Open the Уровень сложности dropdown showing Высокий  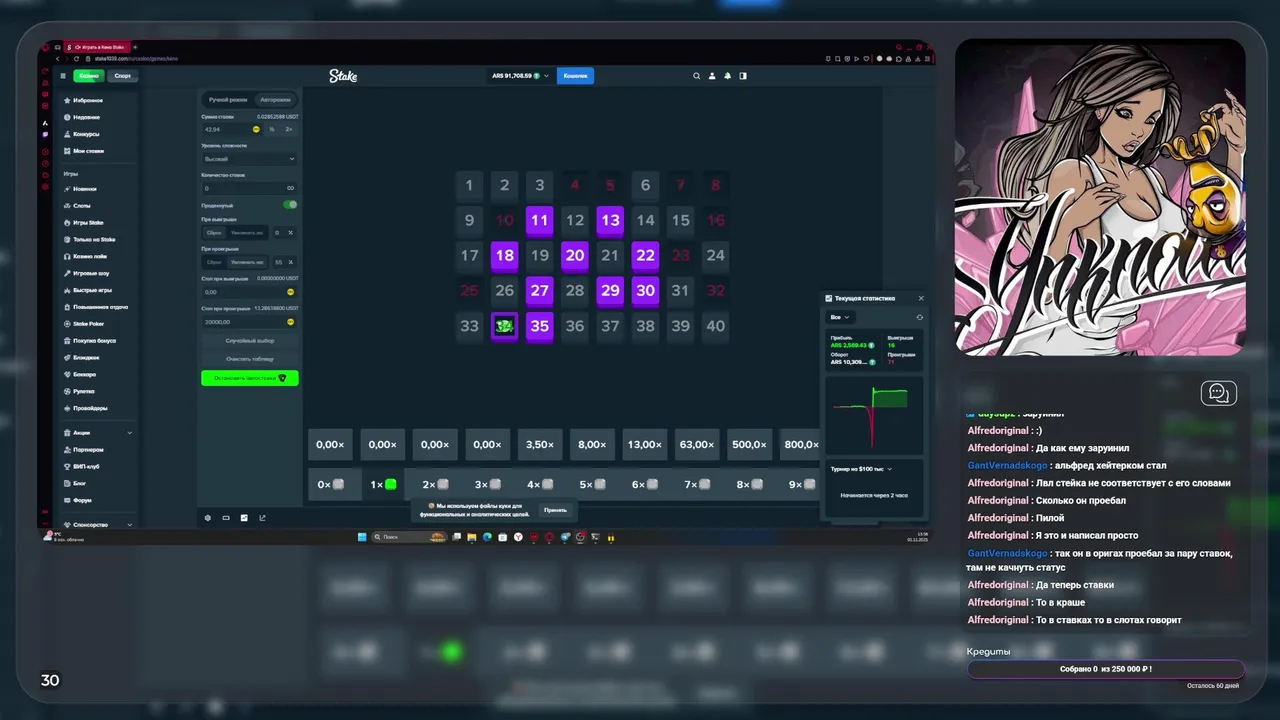(249, 159)
